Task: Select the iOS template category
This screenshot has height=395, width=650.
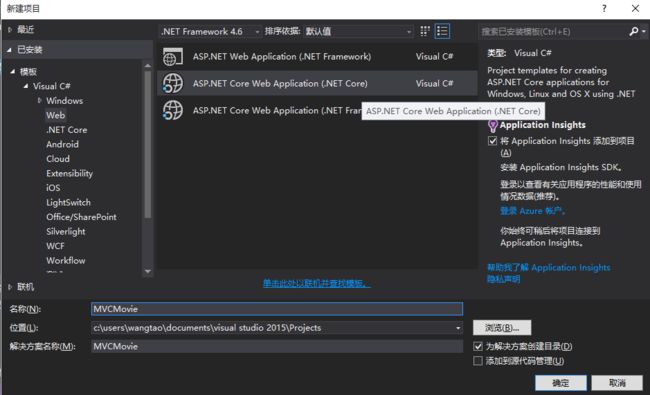Action: 53,188
